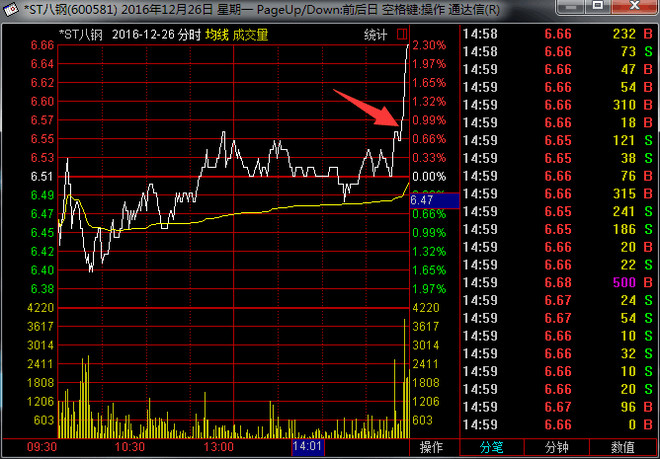
Task: Maximize the window using title bar button
Action: (x=597, y=6)
